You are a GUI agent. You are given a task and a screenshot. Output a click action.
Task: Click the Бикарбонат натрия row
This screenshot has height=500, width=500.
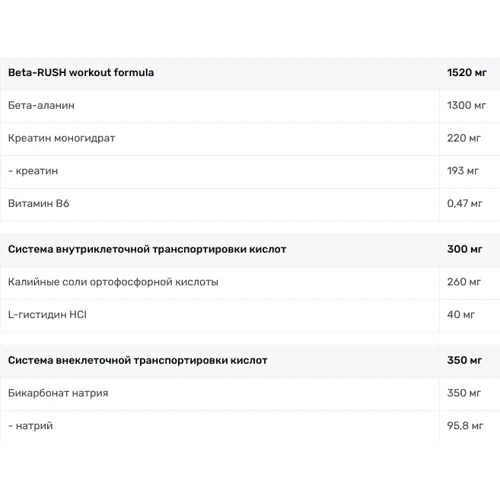tap(250, 394)
